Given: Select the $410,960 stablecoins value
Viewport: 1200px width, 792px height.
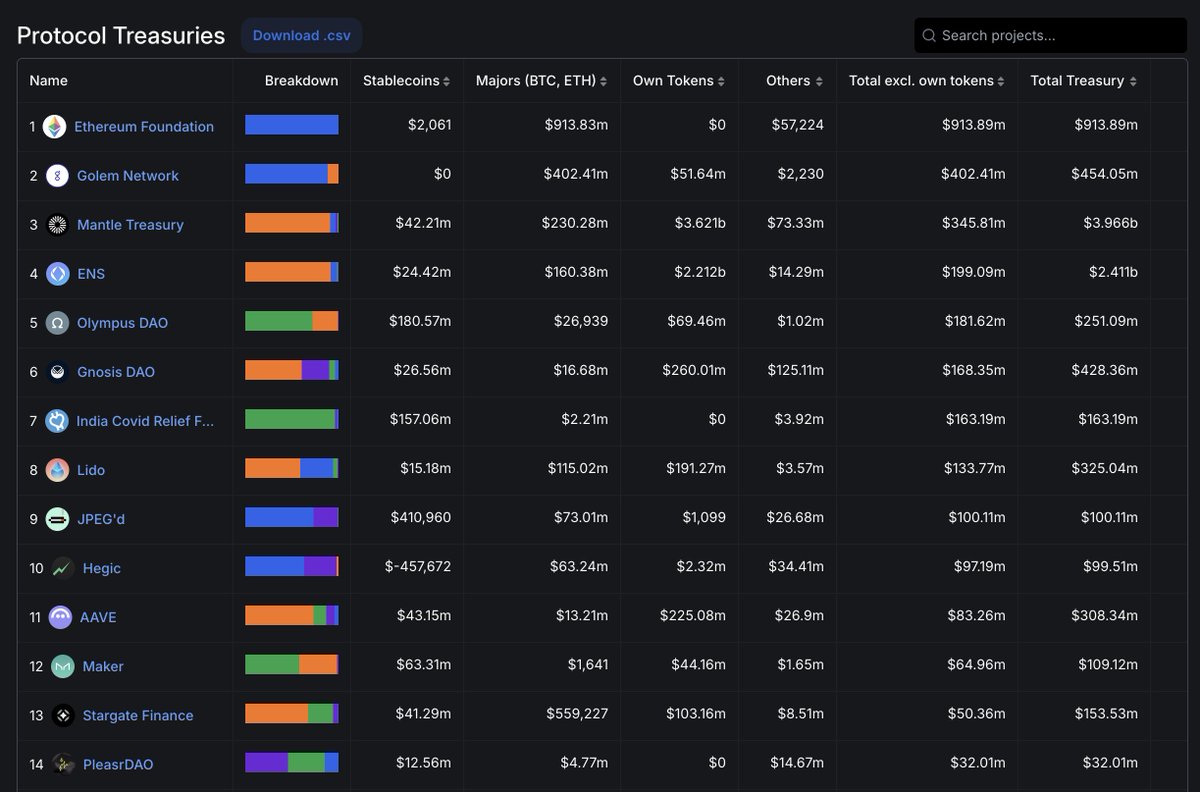Looking at the screenshot, I should coord(421,517).
